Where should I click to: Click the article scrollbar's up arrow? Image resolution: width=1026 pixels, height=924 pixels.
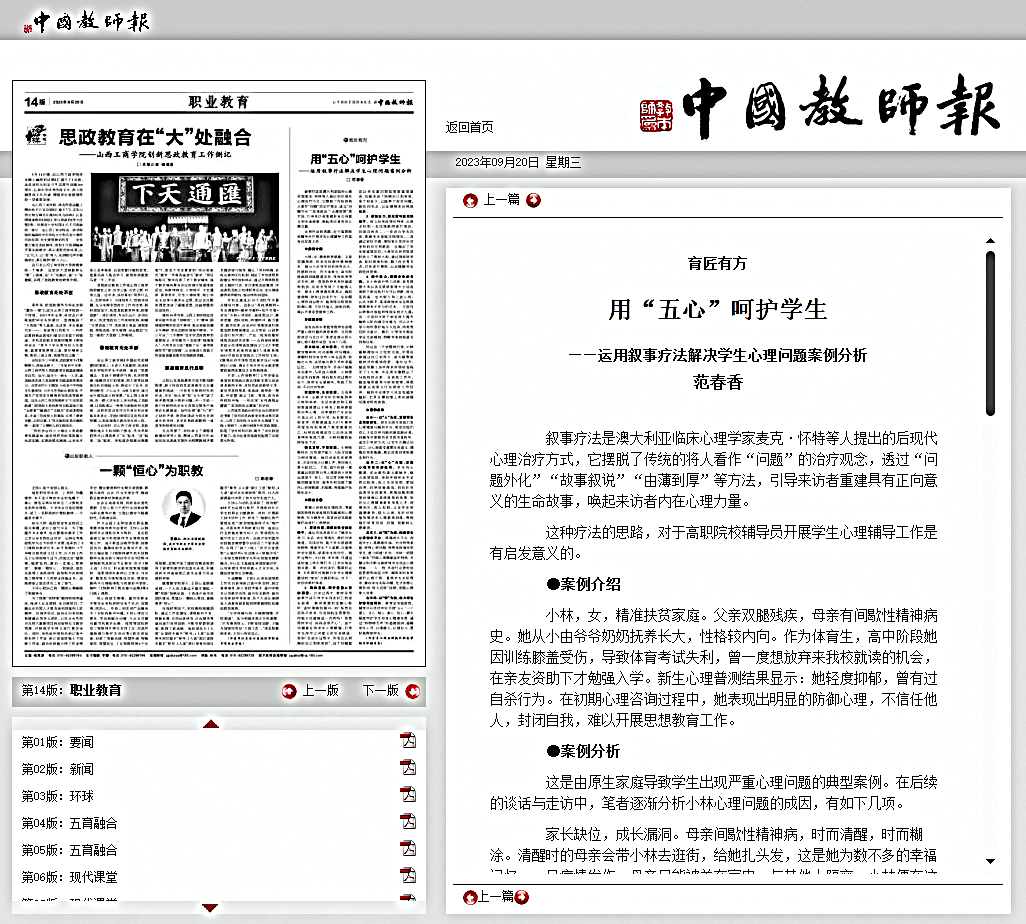(x=990, y=241)
